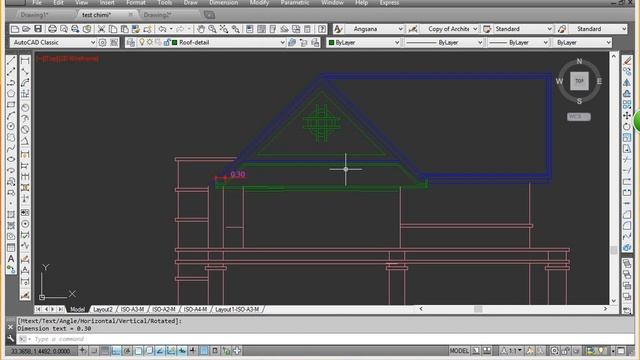
Task: Click the vertical scrollbar down arrow
Action: point(614,301)
